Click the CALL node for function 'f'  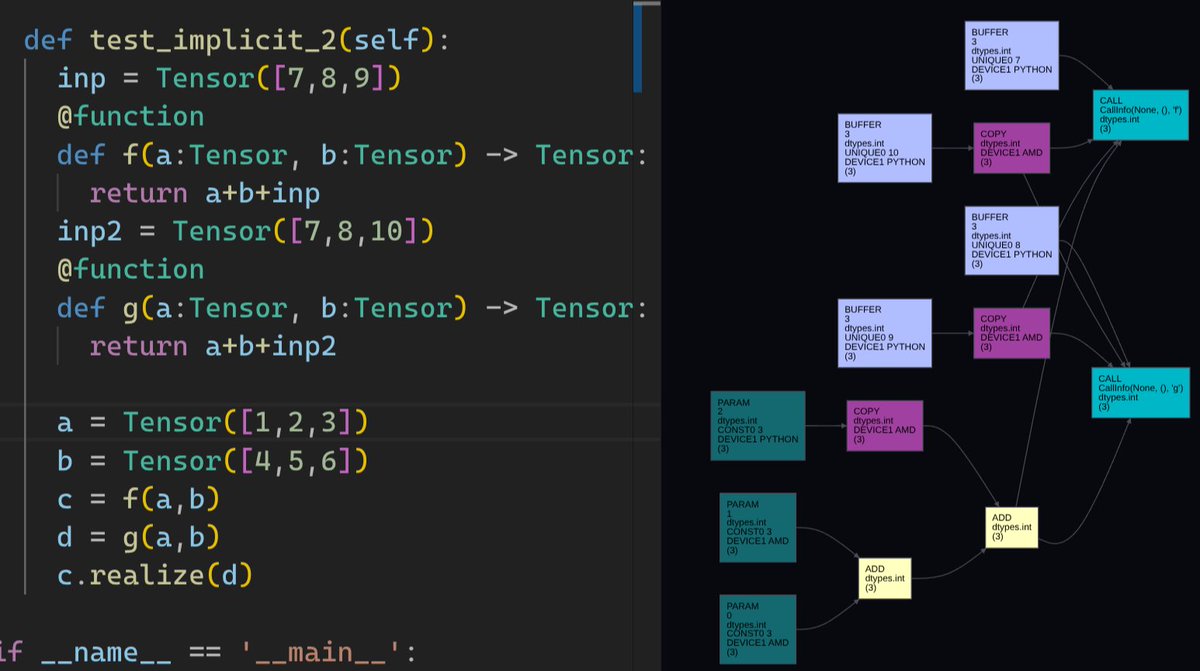(1132, 114)
